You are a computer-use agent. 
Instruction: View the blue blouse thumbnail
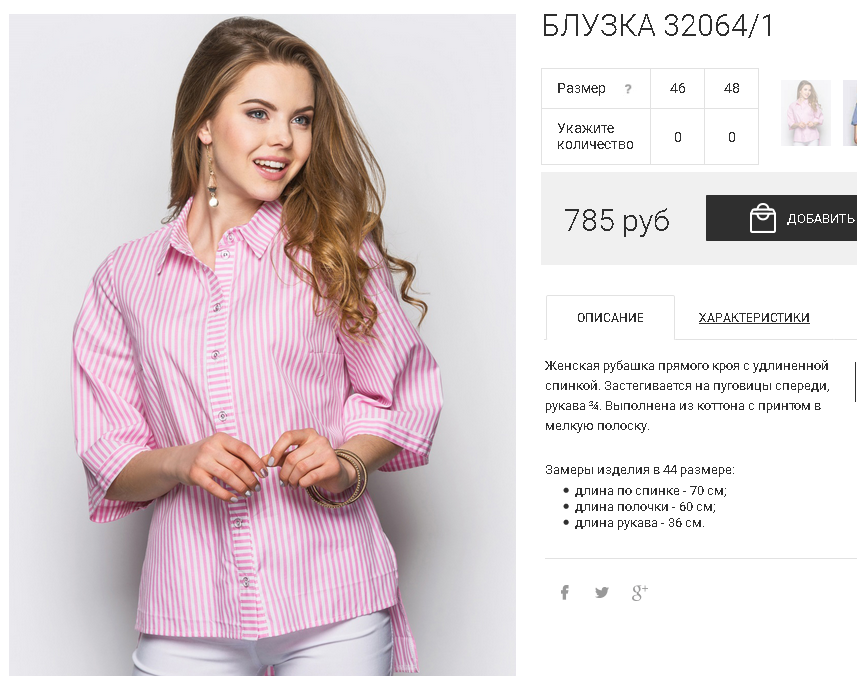850,113
